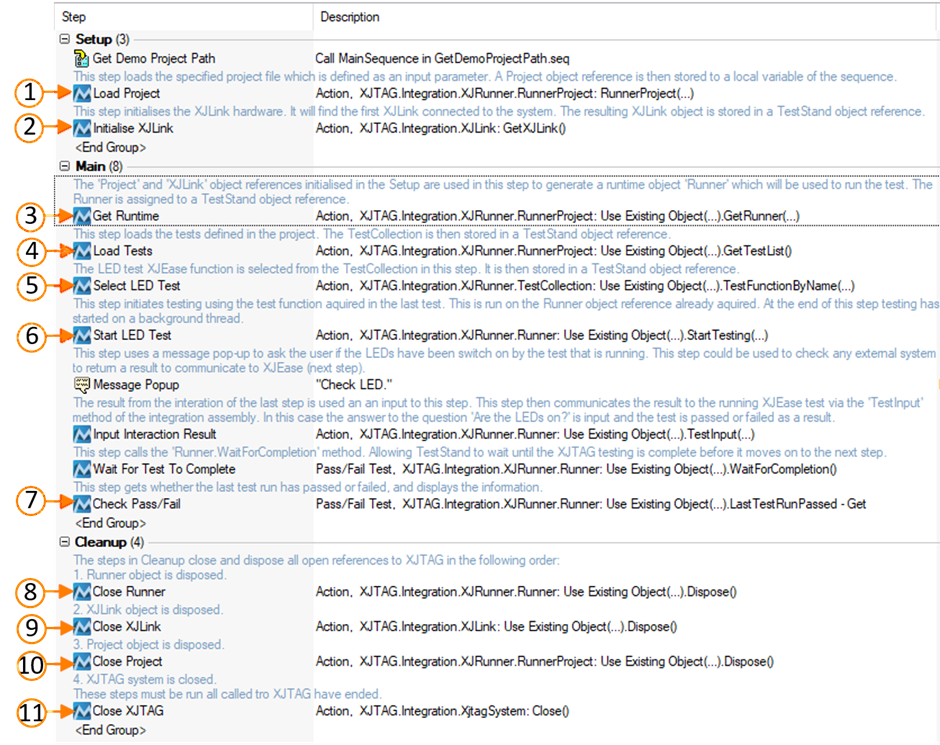Collapse the Main step group
This screenshot has height=745, width=940.
[65, 165]
